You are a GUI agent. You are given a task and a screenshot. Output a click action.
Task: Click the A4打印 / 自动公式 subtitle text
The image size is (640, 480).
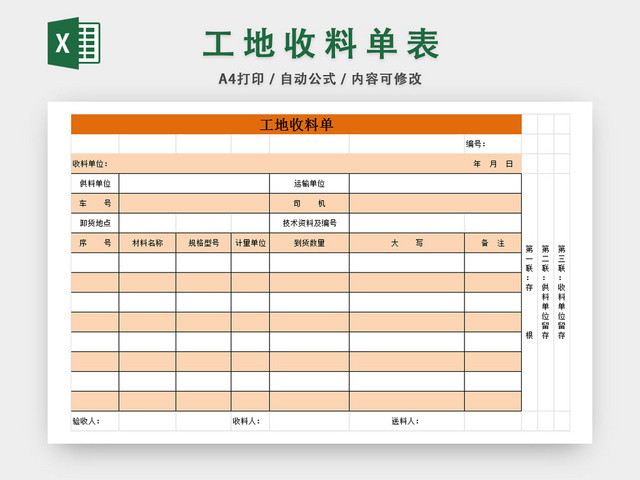point(320,79)
